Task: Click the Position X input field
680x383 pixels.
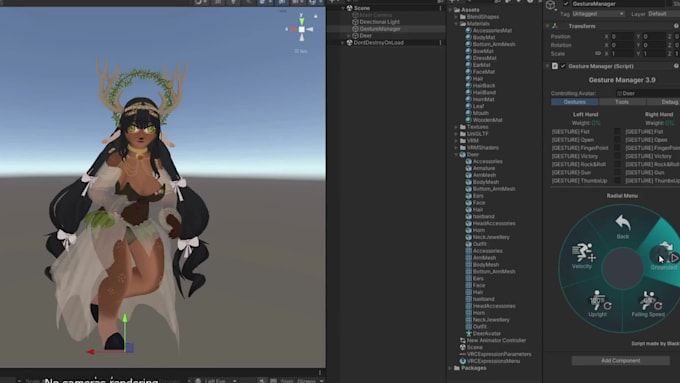Action: (622, 36)
